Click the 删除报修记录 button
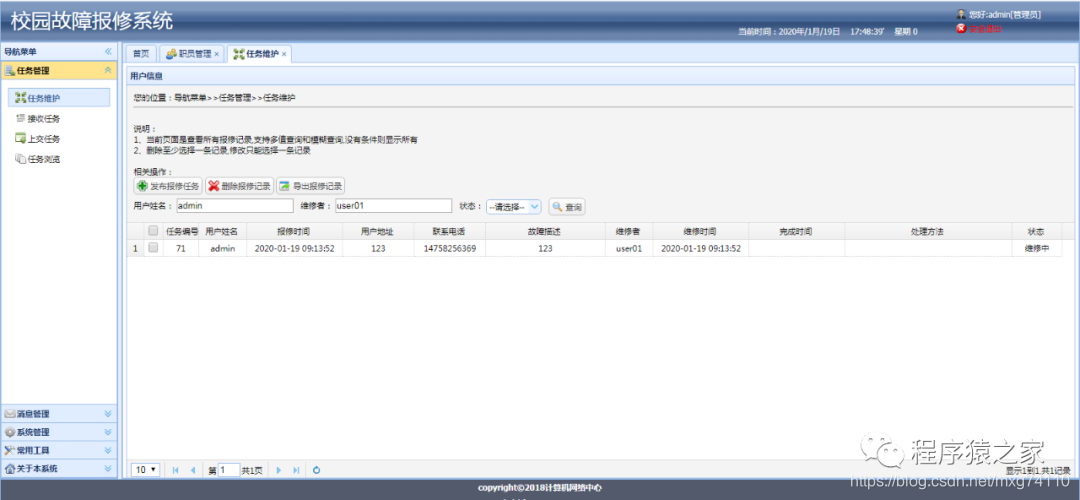This screenshot has width=1080, height=500. [240, 186]
